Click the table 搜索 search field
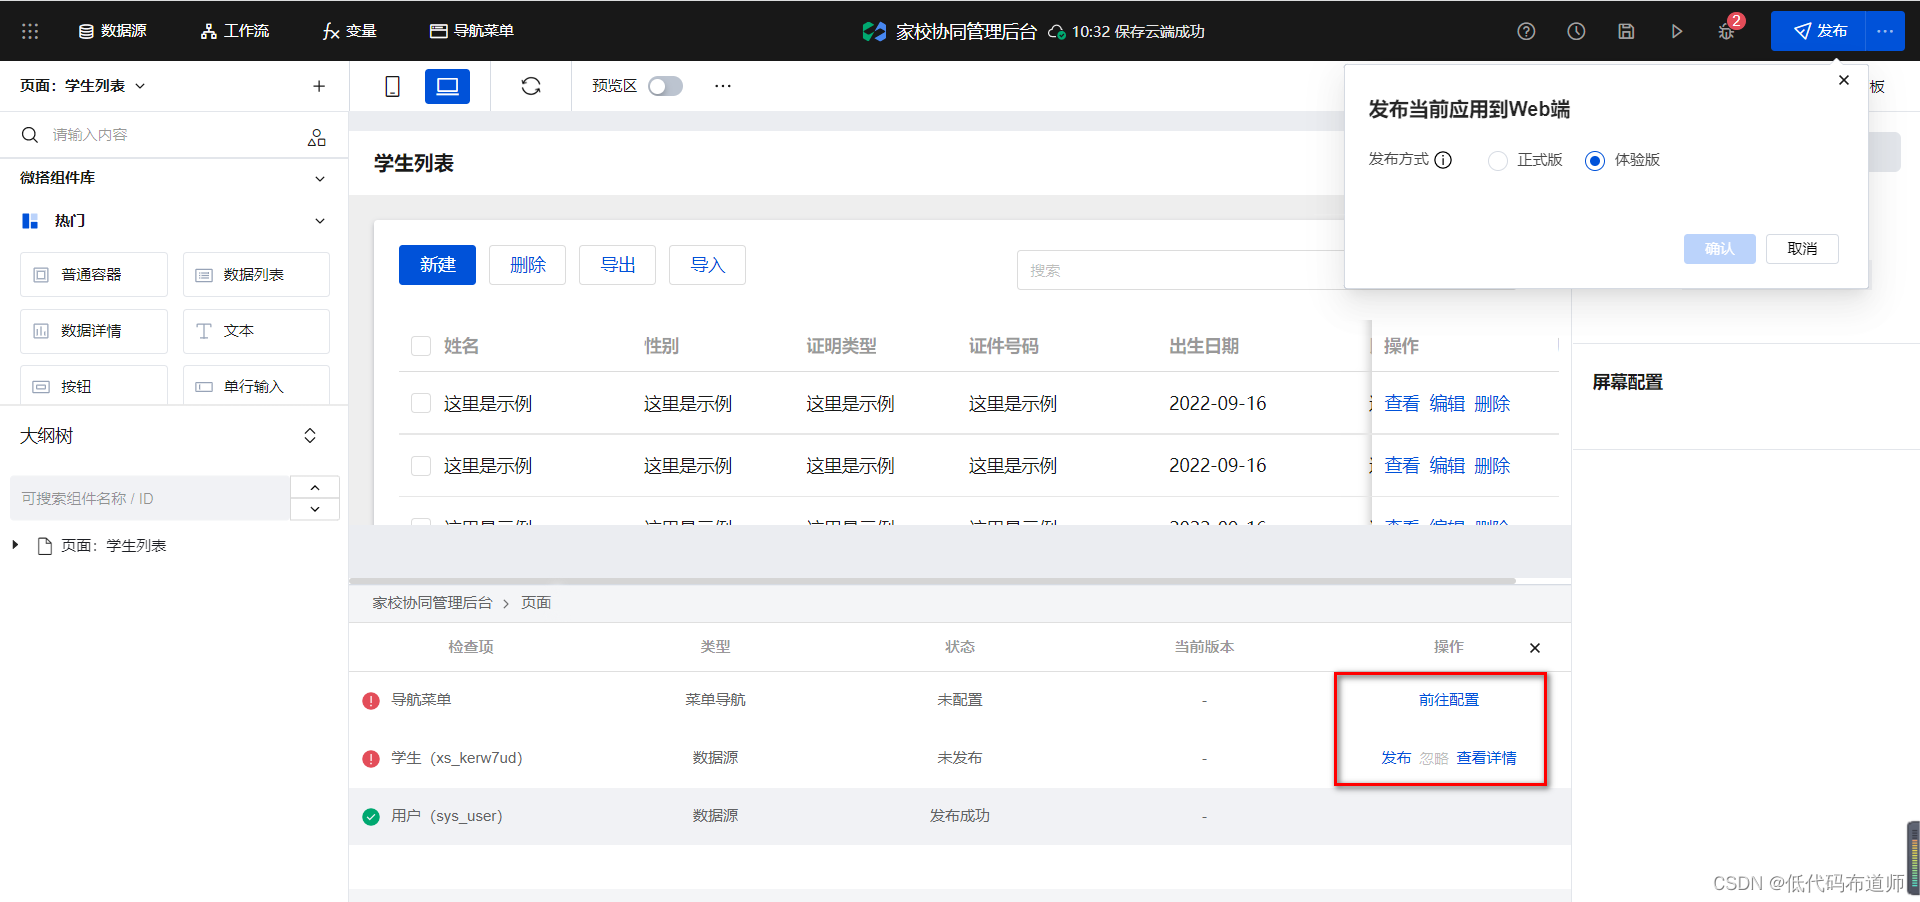 [1180, 270]
